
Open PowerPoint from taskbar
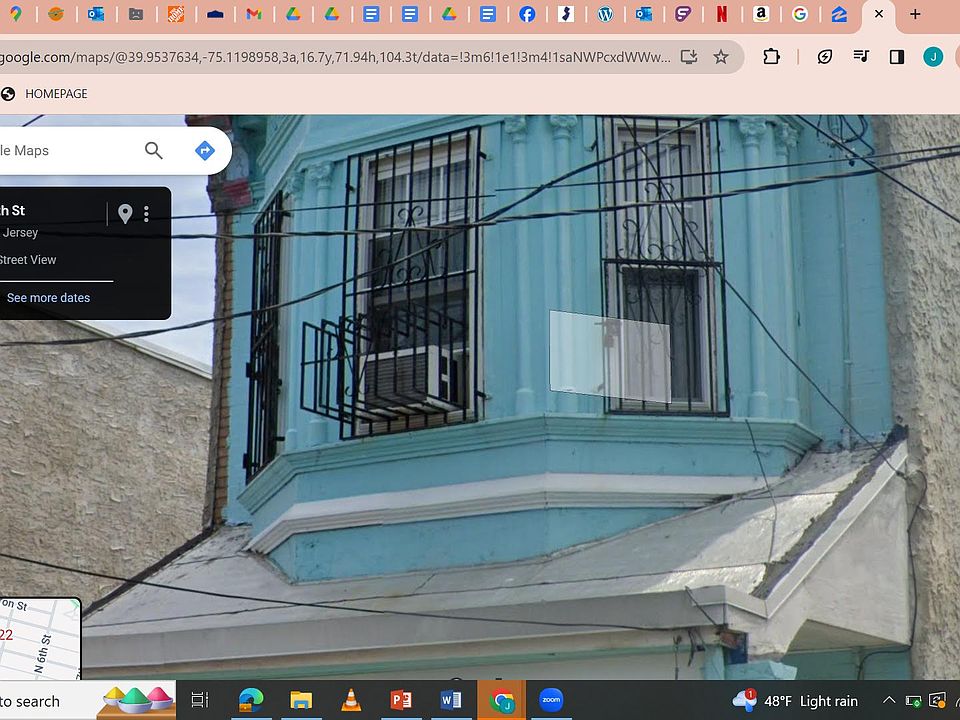(x=400, y=700)
